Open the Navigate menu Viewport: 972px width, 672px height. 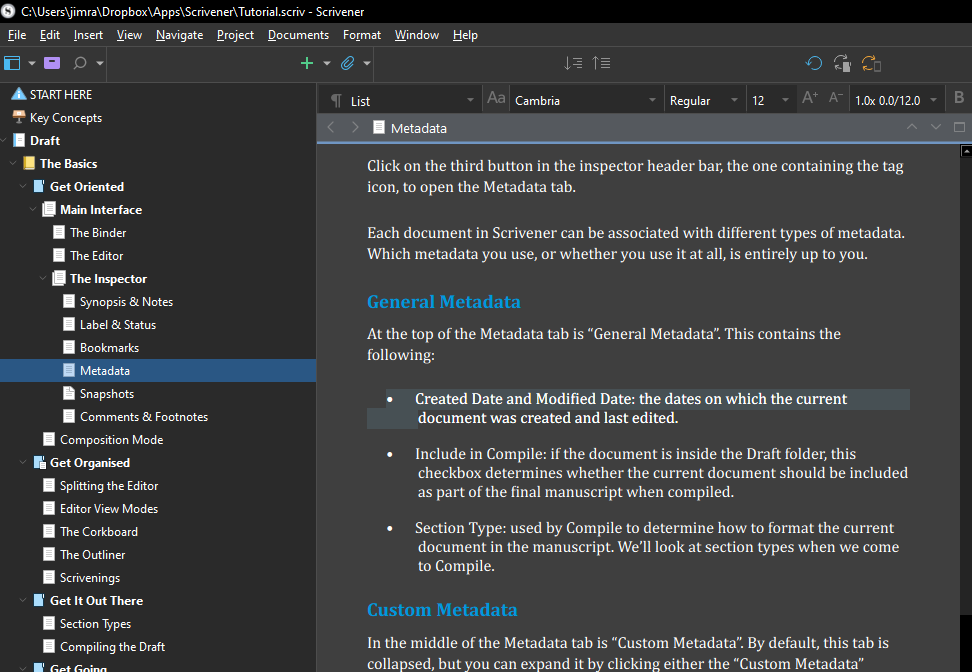click(x=179, y=35)
